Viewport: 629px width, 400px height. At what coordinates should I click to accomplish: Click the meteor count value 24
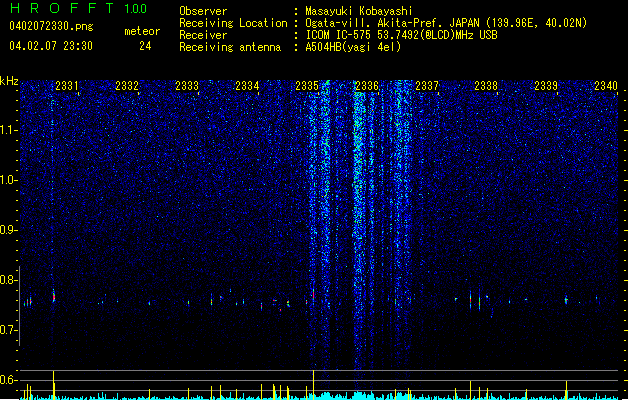coord(145,46)
